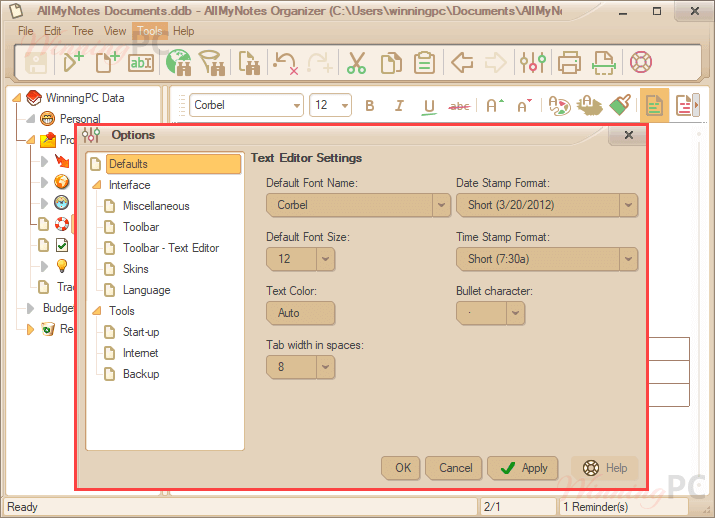
Task: Click the Print Preview icon
Action: [604, 62]
